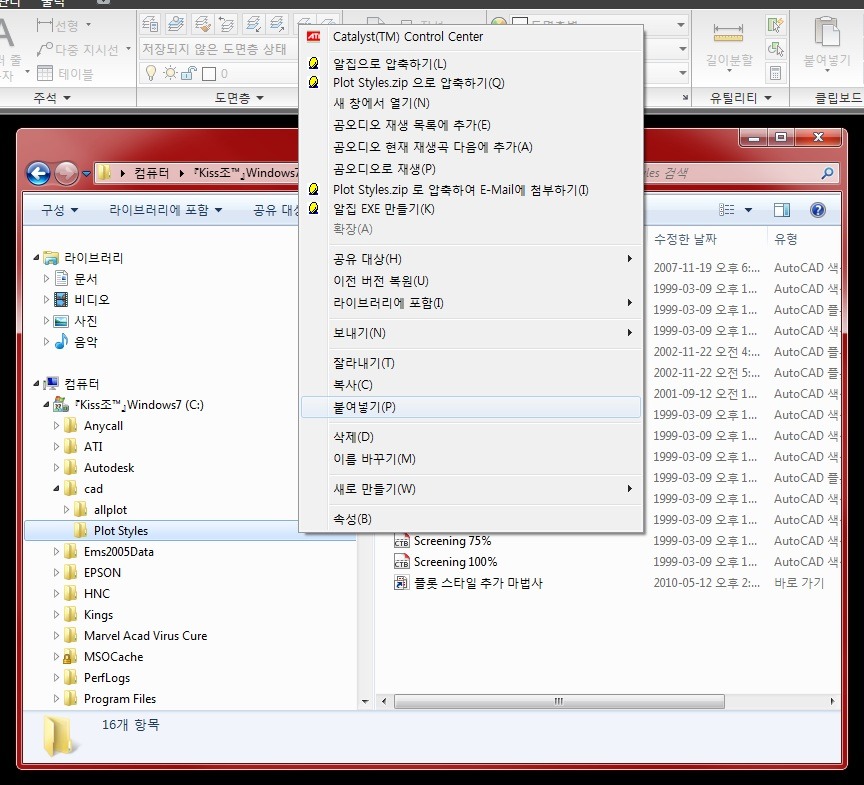This screenshot has height=785, width=864.
Task: Click horizontal scrollbar right arrow
Action: (832, 701)
